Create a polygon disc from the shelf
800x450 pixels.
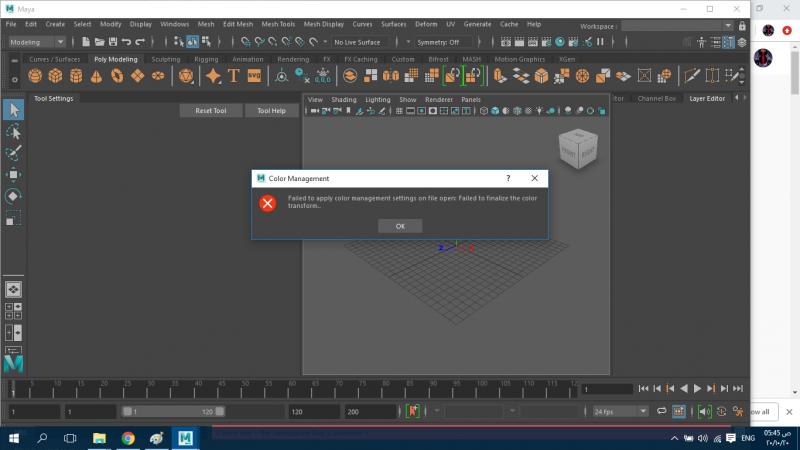coord(158,76)
